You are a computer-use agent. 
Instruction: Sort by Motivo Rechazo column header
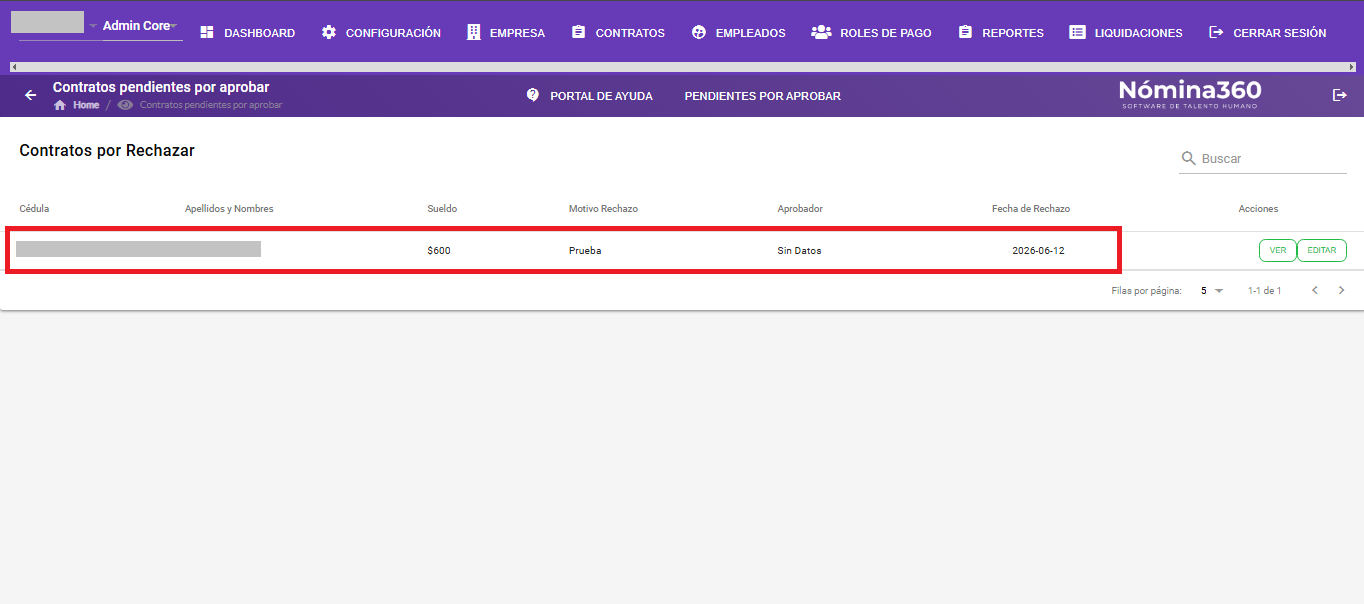click(603, 209)
